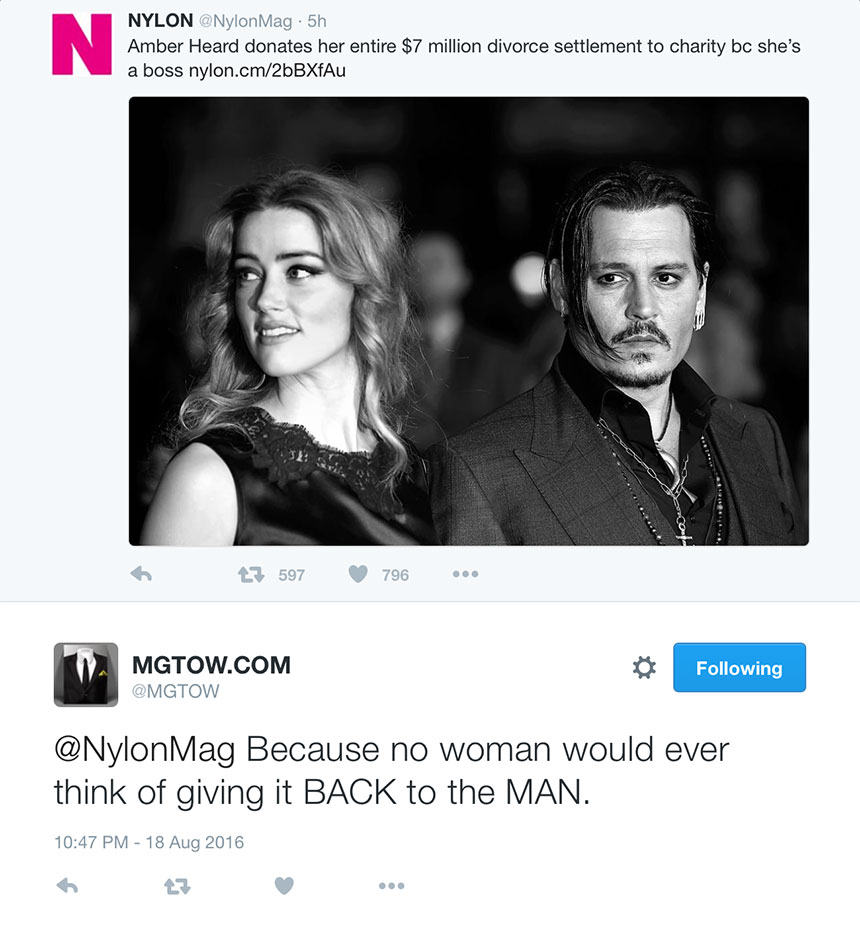Click the 10:47 PM - 18 Aug 2016 timestamp

(x=149, y=842)
